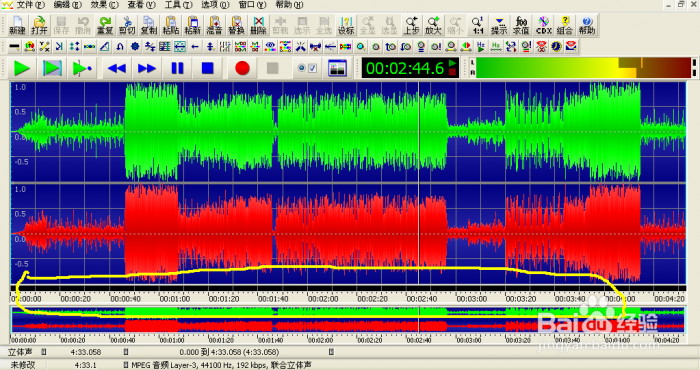This screenshot has width=700, height=370.
Task: Click the blue Fast Forward button
Action: pos(147,68)
